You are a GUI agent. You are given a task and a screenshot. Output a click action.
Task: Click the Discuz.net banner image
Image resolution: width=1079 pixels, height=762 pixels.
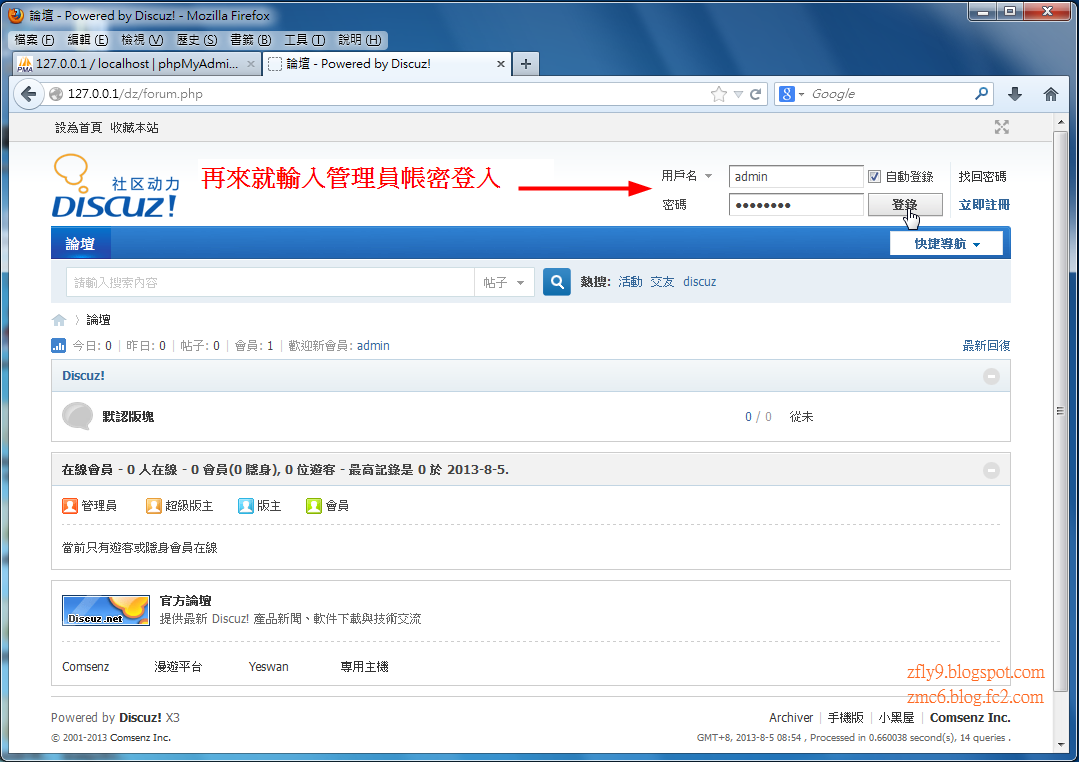click(x=105, y=611)
